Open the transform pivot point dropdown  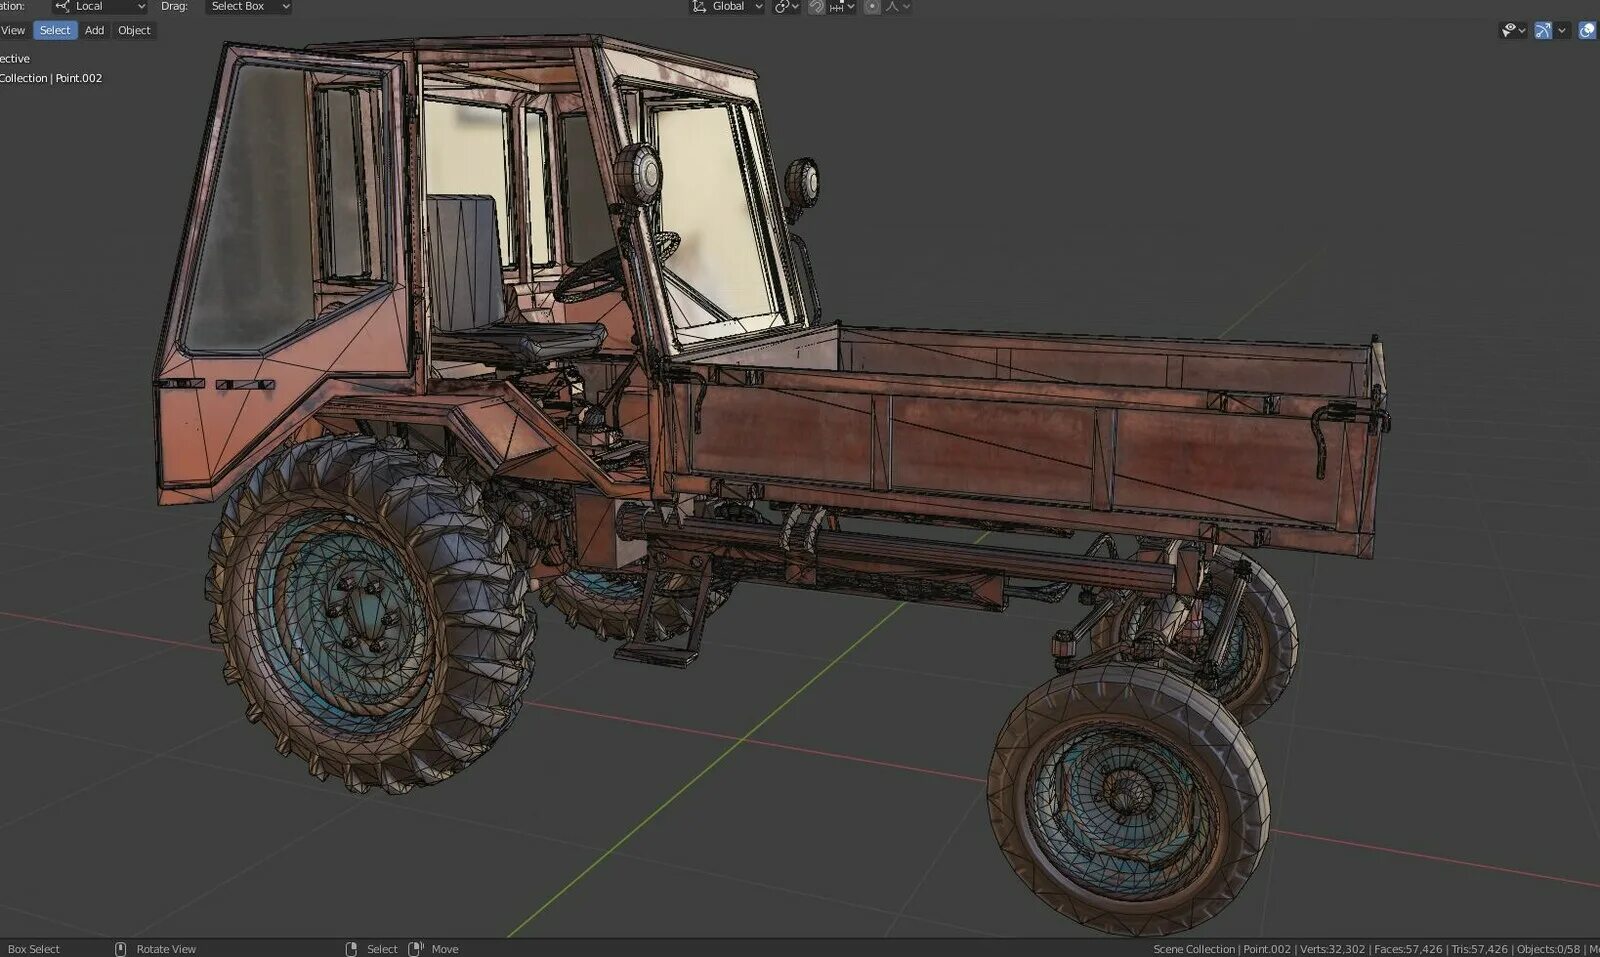click(787, 6)
